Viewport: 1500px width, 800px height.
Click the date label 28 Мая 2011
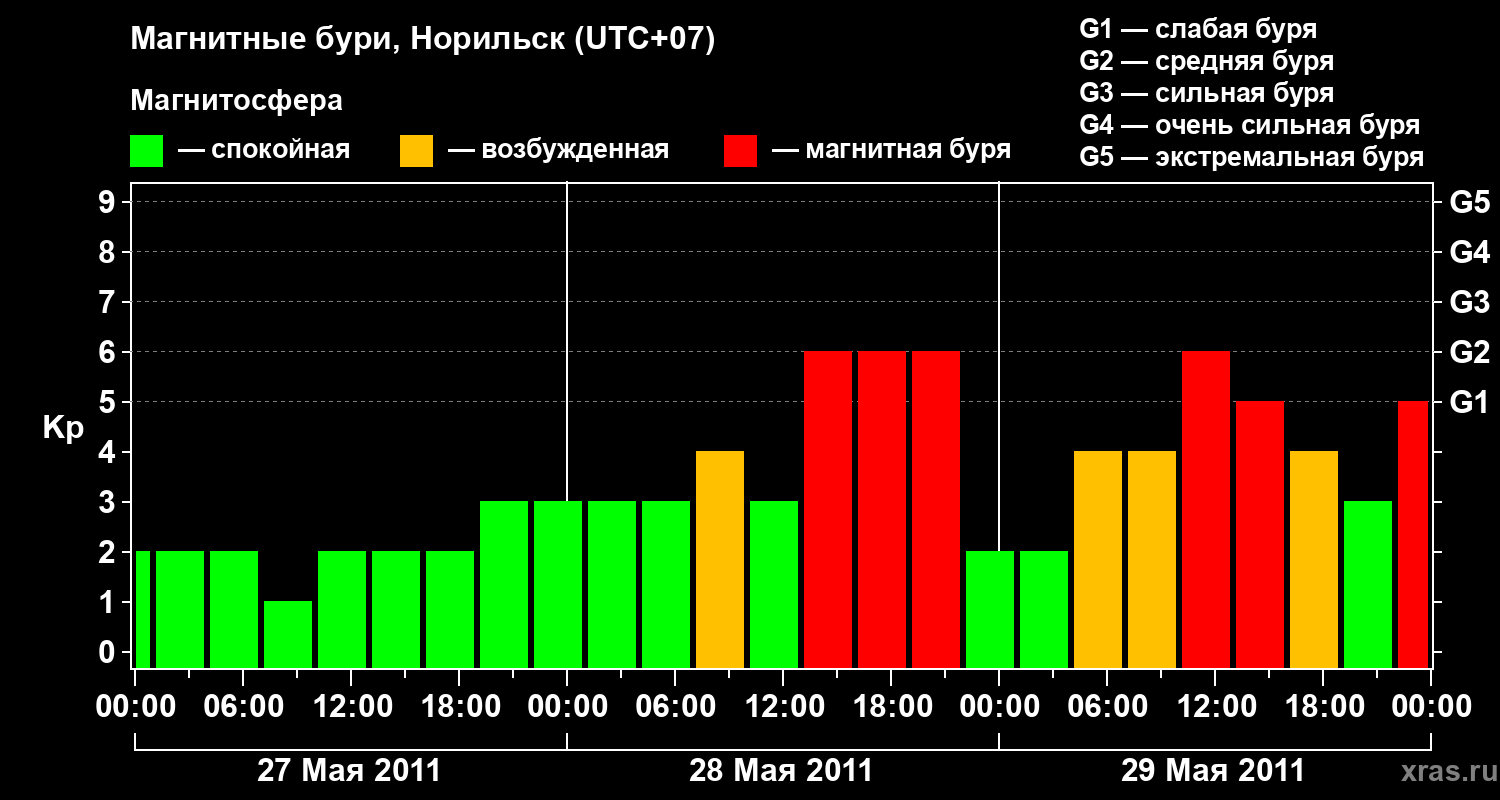pos(781,771)
